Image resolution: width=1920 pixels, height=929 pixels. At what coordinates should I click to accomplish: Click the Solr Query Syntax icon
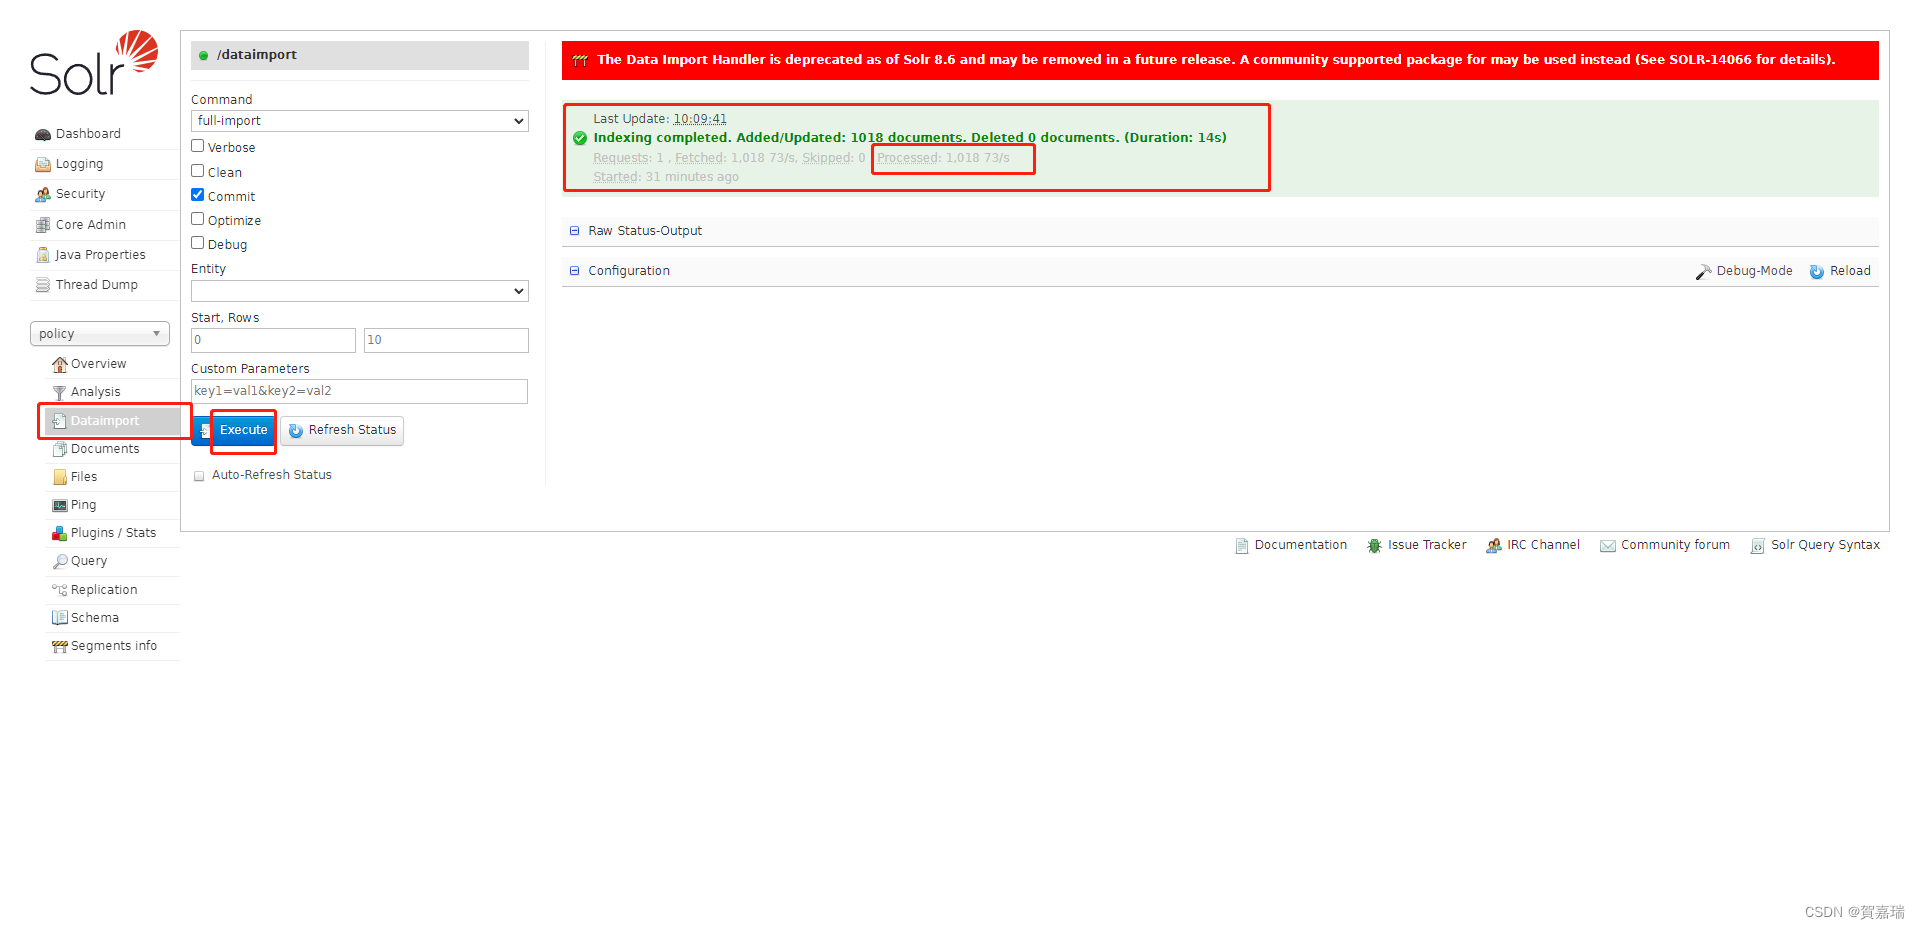(1758, 546)
